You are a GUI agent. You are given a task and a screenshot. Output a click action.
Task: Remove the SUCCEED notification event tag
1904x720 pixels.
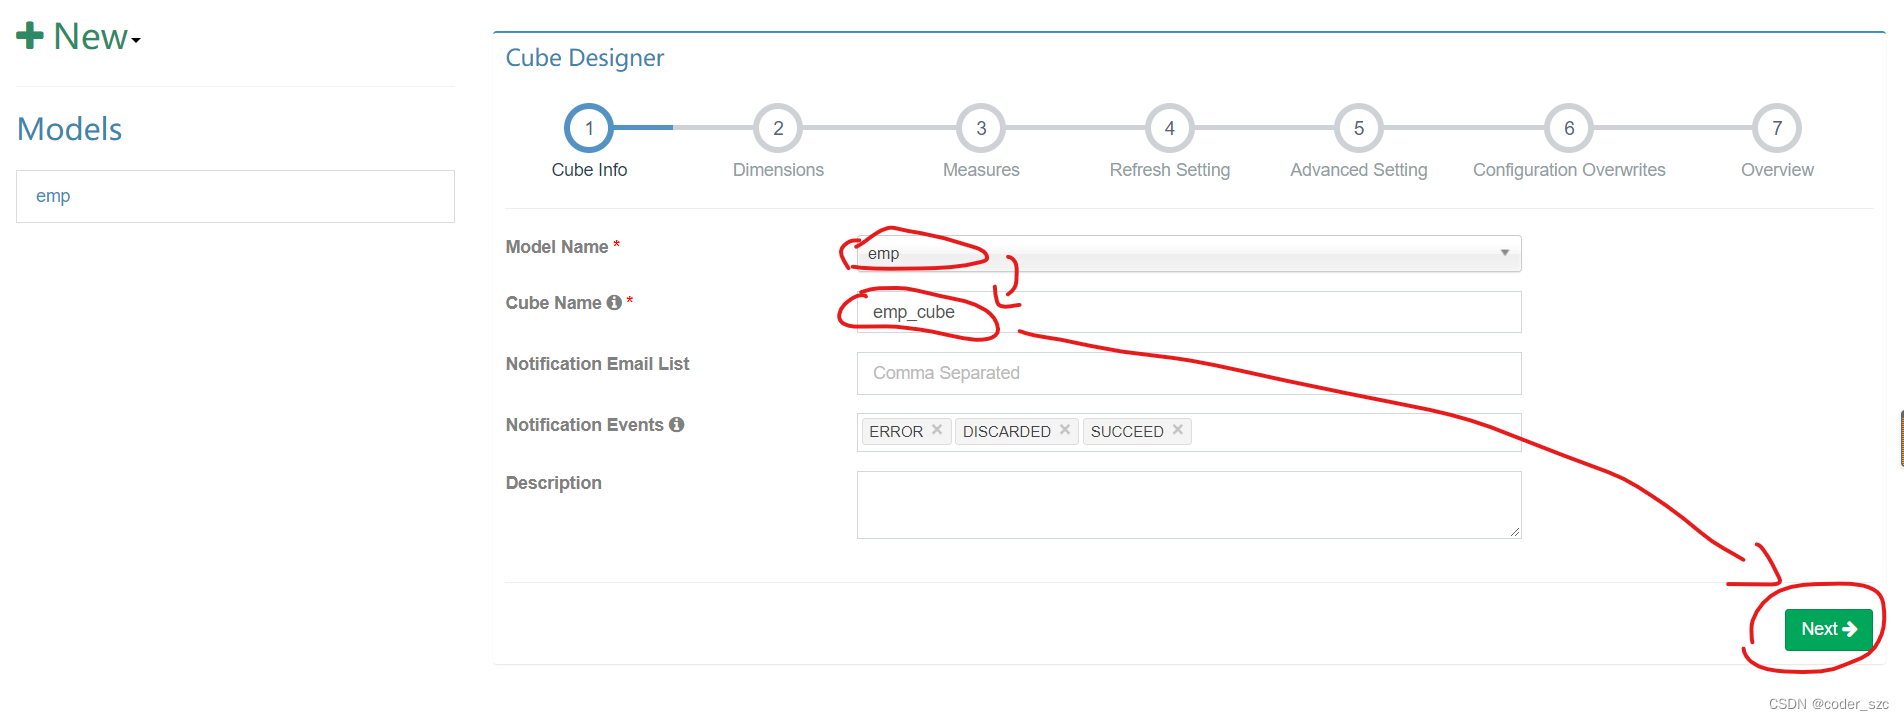[x=1178, y=430]
